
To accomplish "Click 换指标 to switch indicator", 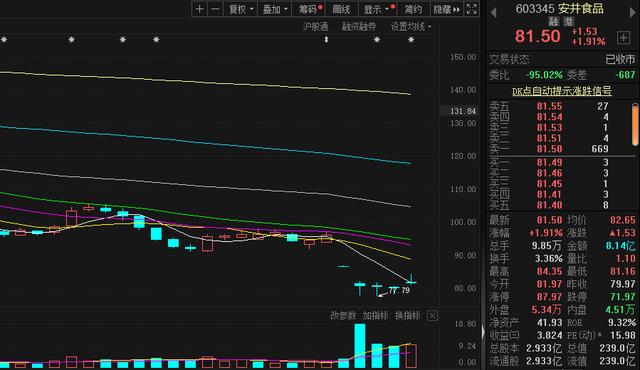I will (x=407, y=315).
